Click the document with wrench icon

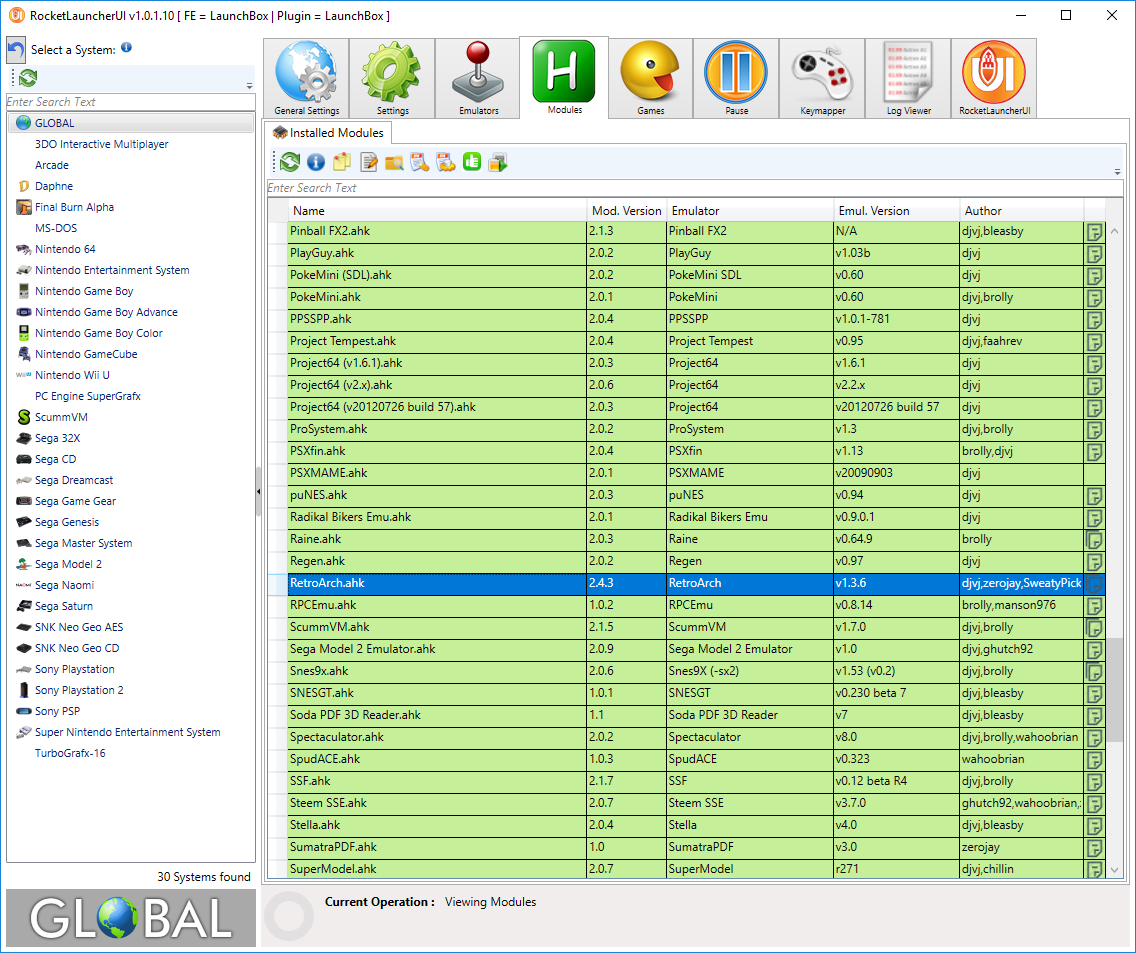pyautogui.click(x=420, y=162)
